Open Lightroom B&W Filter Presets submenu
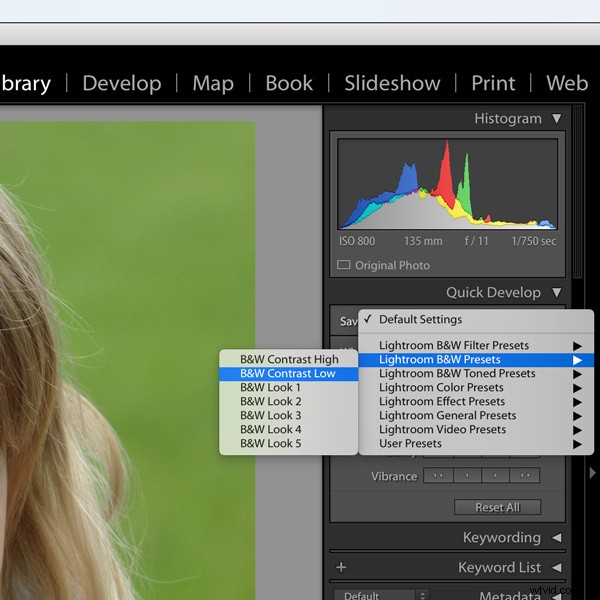600x600 pixels. (476, 346)
